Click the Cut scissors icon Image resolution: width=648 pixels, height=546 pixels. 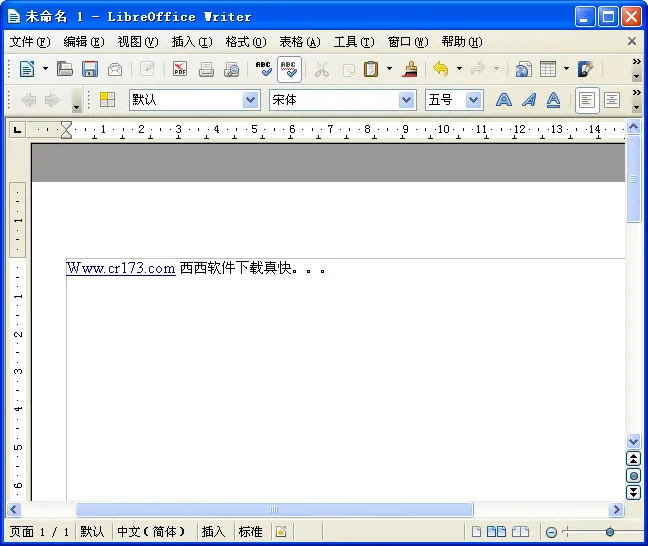322,69
